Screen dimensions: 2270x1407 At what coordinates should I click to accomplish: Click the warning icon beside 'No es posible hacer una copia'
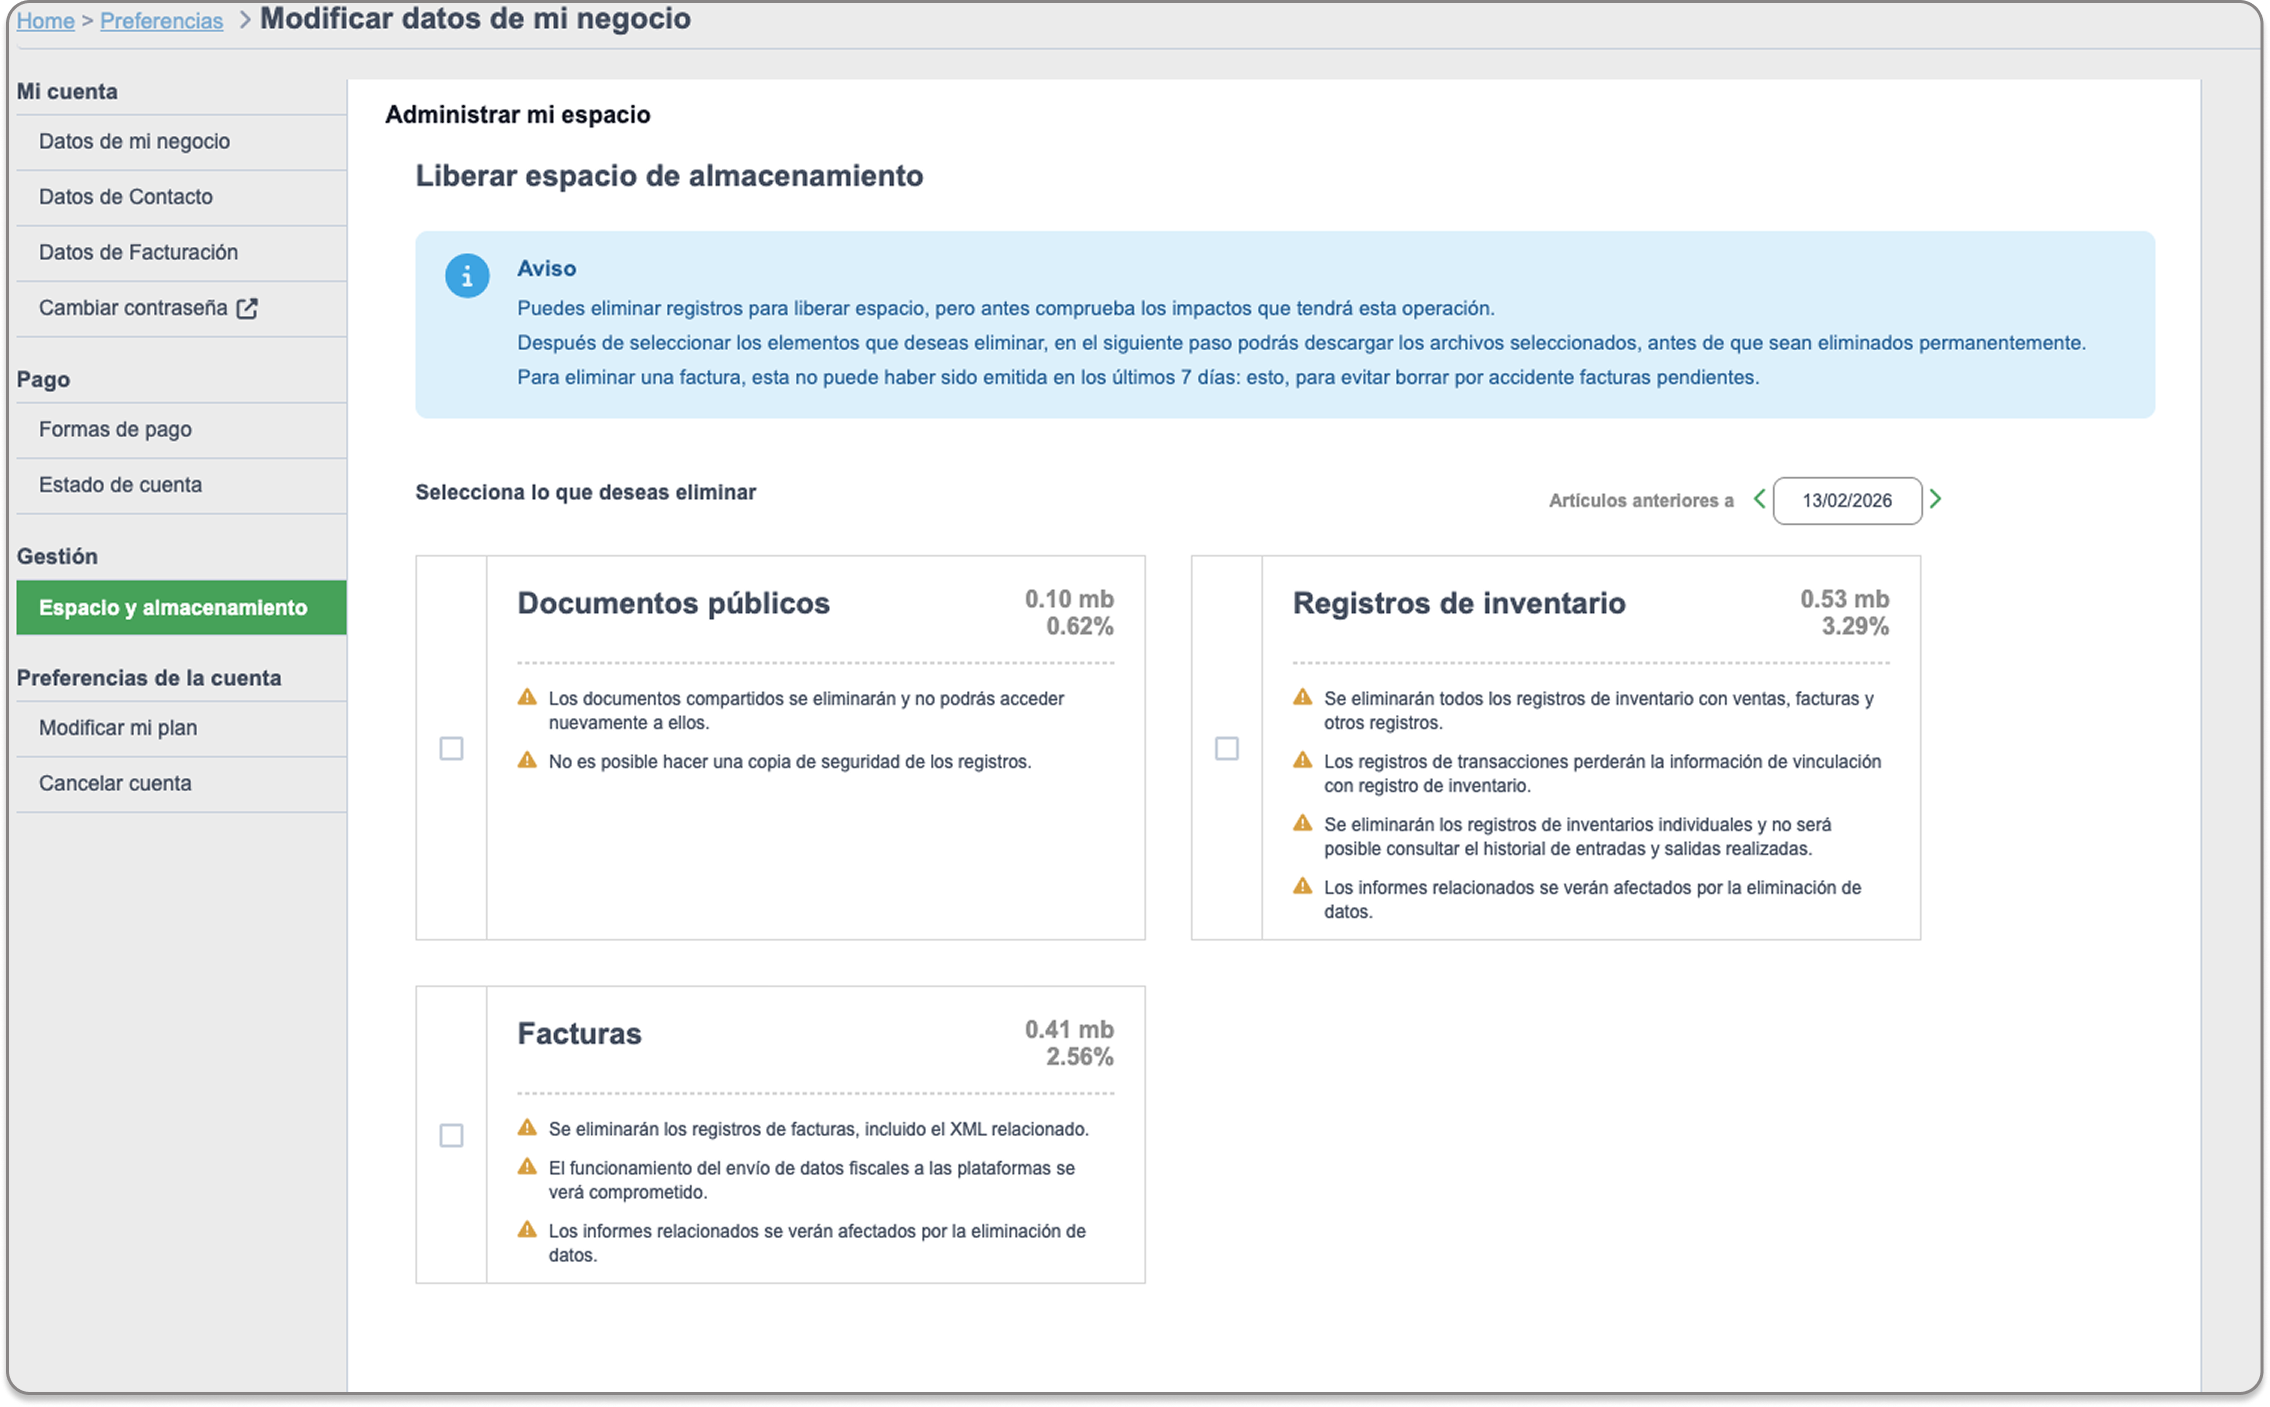click(x=527, y=760)
